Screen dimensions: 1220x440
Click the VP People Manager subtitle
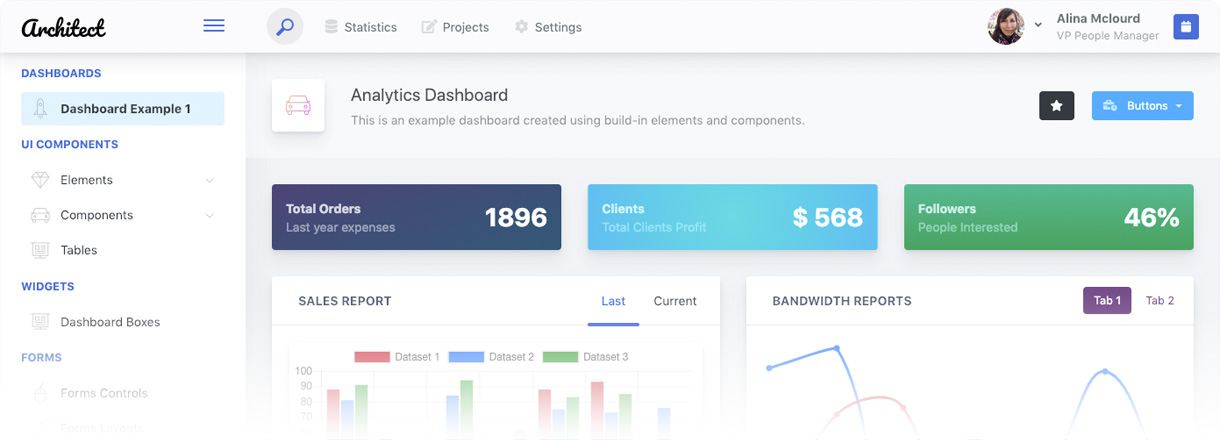click(x=1108, y=36)
